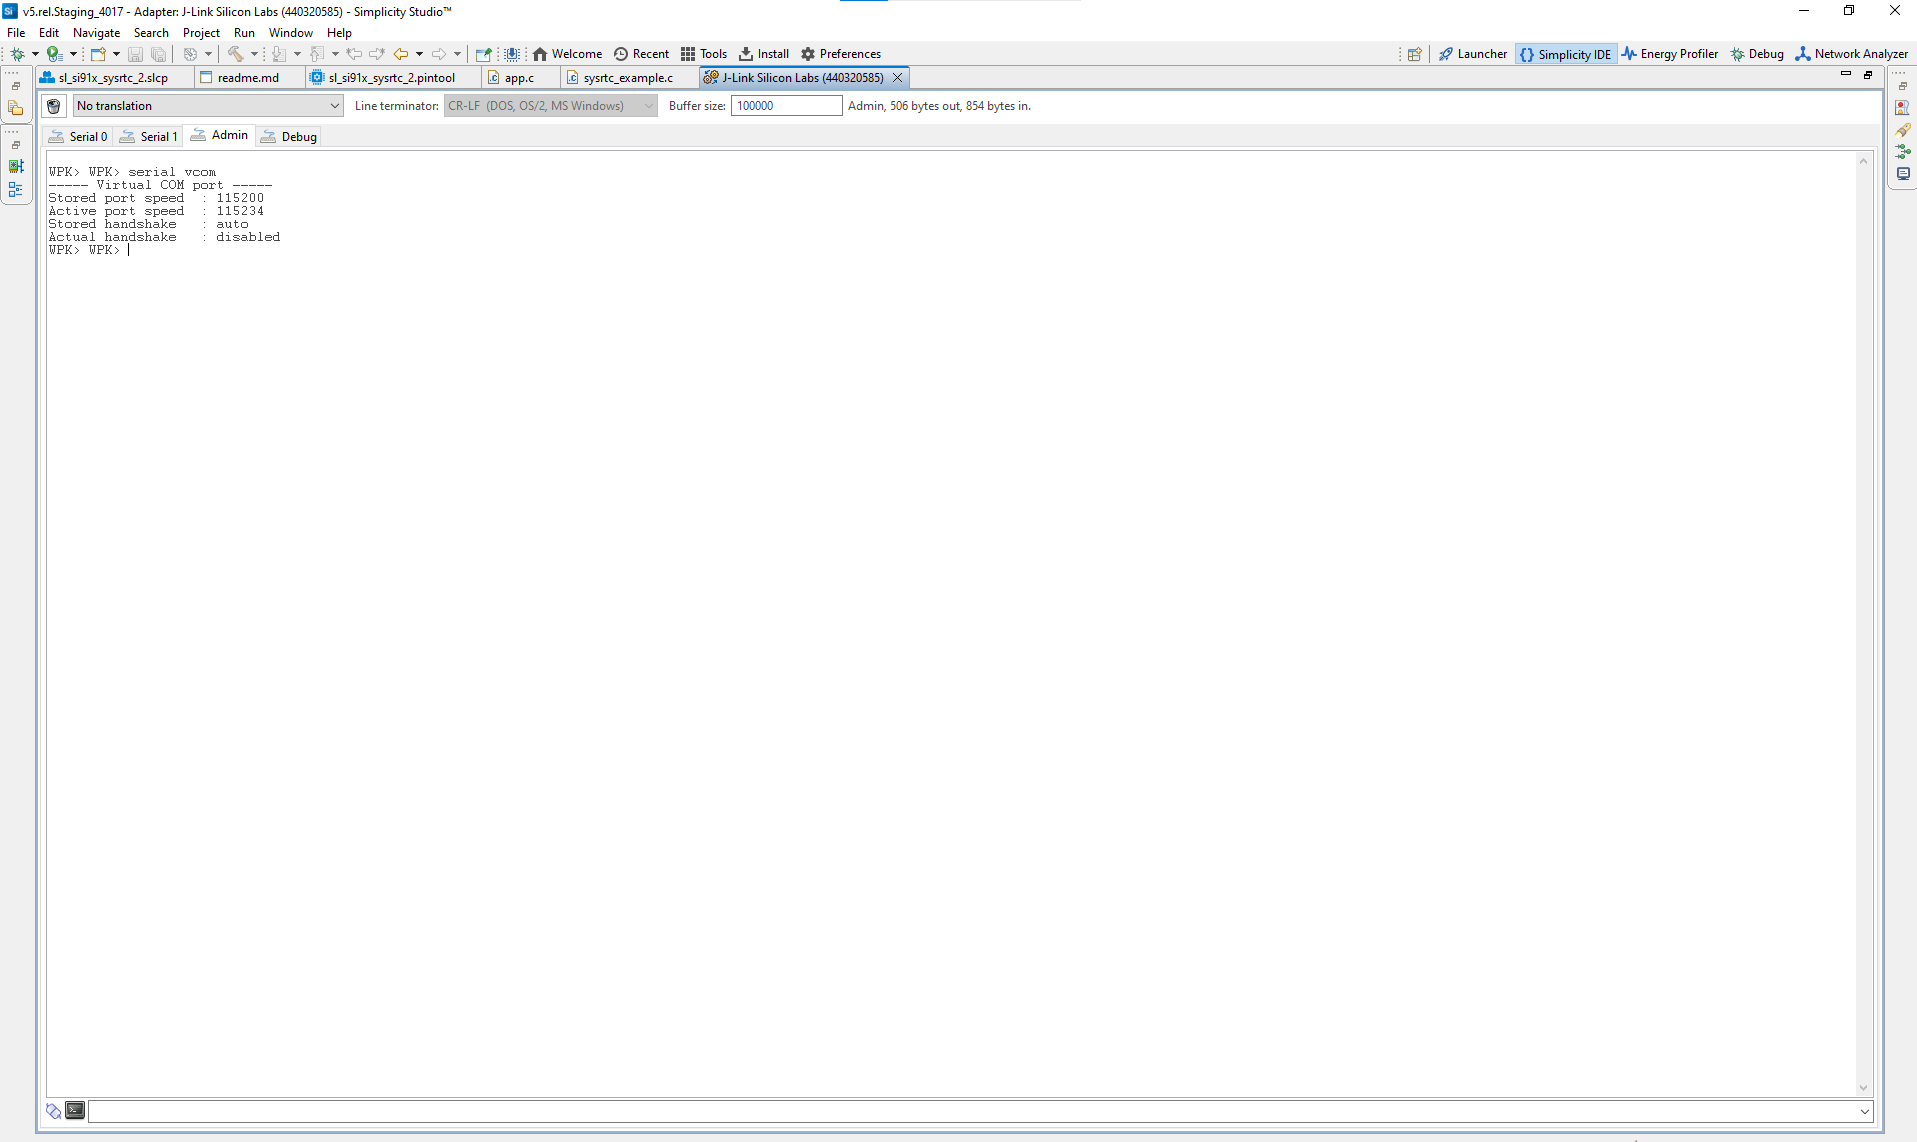Open the Network Analyzer perspective
This screenshot has height=1142, width=1917.
coord(1852,54)
